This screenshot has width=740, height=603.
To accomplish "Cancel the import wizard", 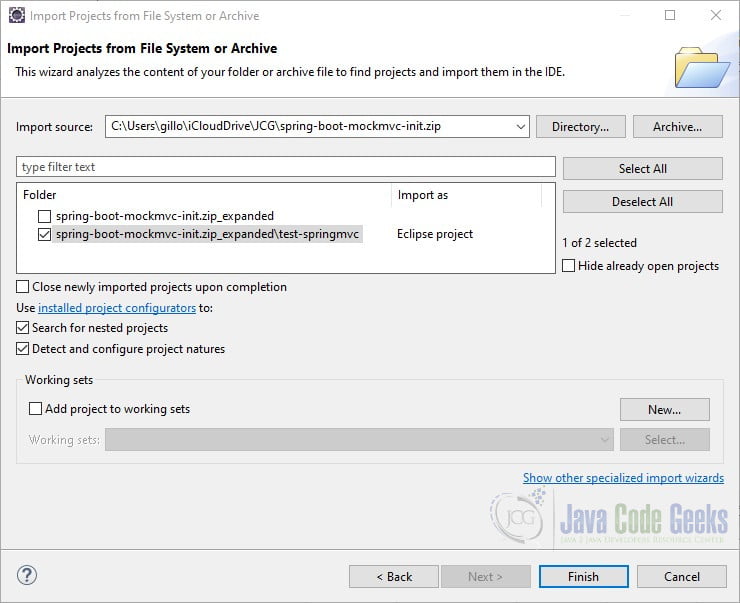I will pos(681,577).
